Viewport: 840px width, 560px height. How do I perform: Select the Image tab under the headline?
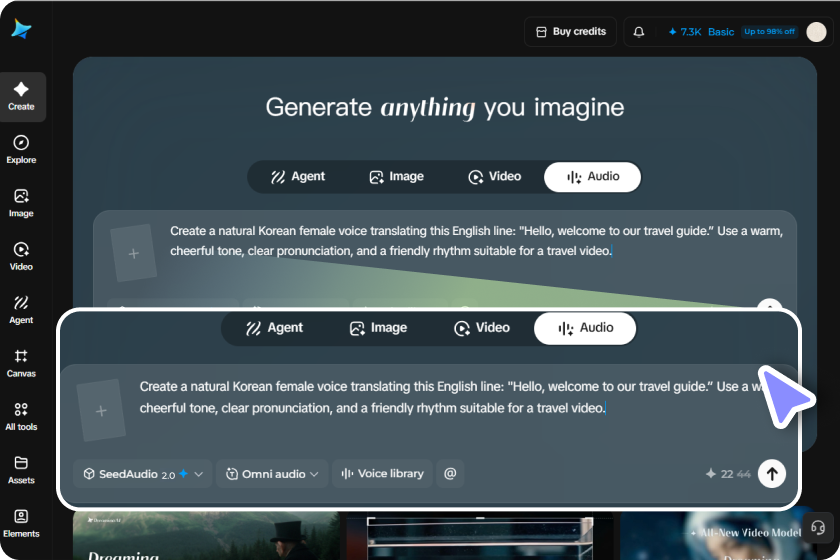[396, 177]
